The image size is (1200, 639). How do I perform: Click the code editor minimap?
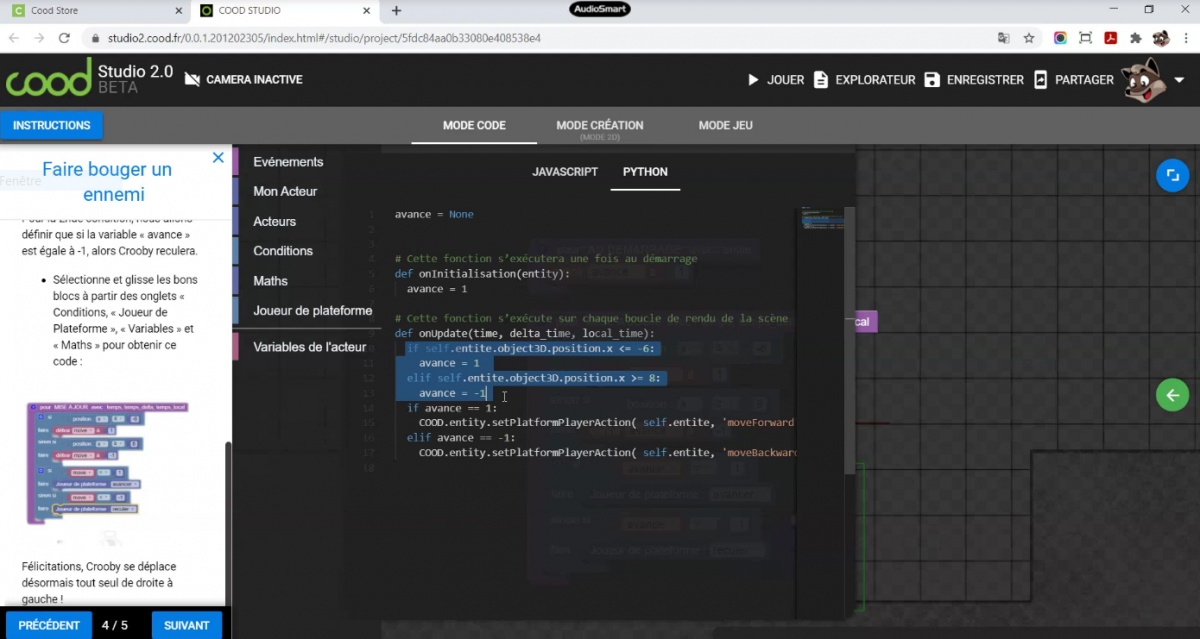(x=820, y=222)
